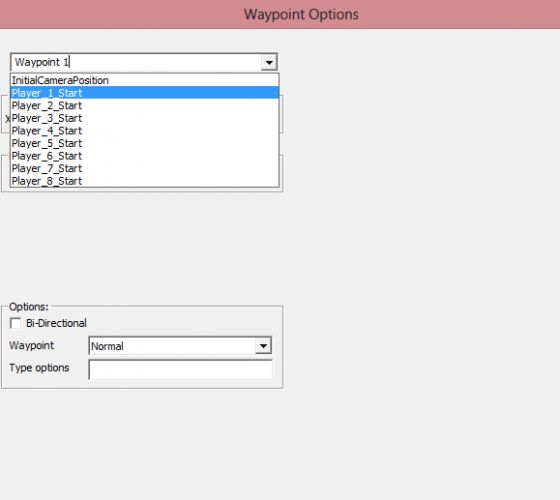560x500 pixels.
Task: Choose Player_5_Start from the list
Action: click(145, 143)
